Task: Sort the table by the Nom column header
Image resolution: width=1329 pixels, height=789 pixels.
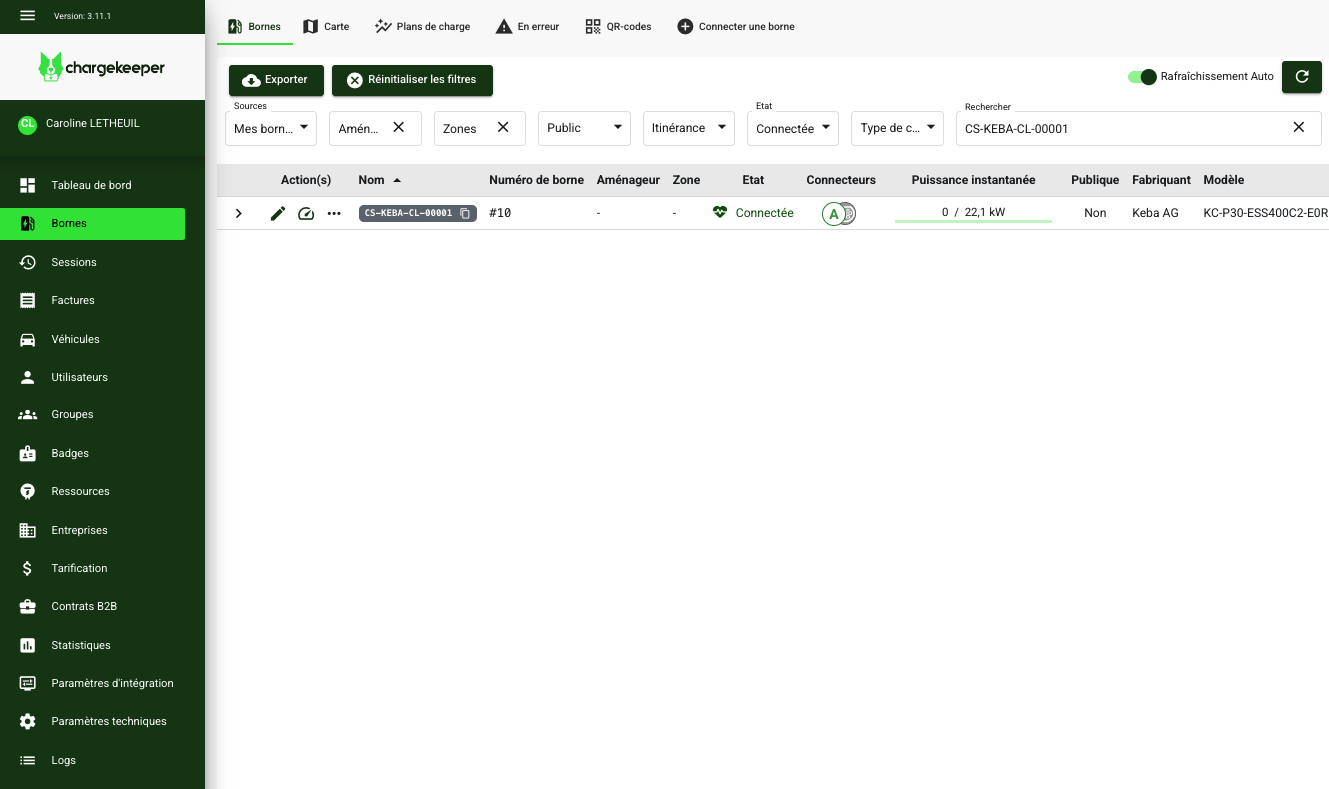Action: [x=371, y=180]
